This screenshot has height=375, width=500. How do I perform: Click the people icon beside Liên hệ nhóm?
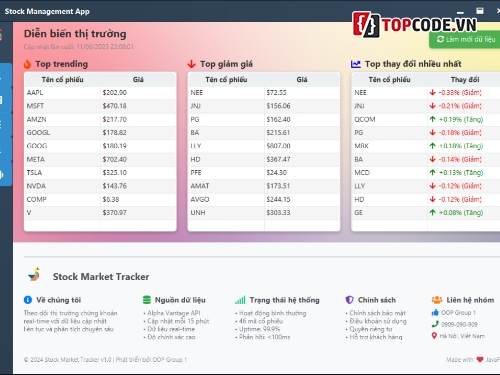[437, 300]
